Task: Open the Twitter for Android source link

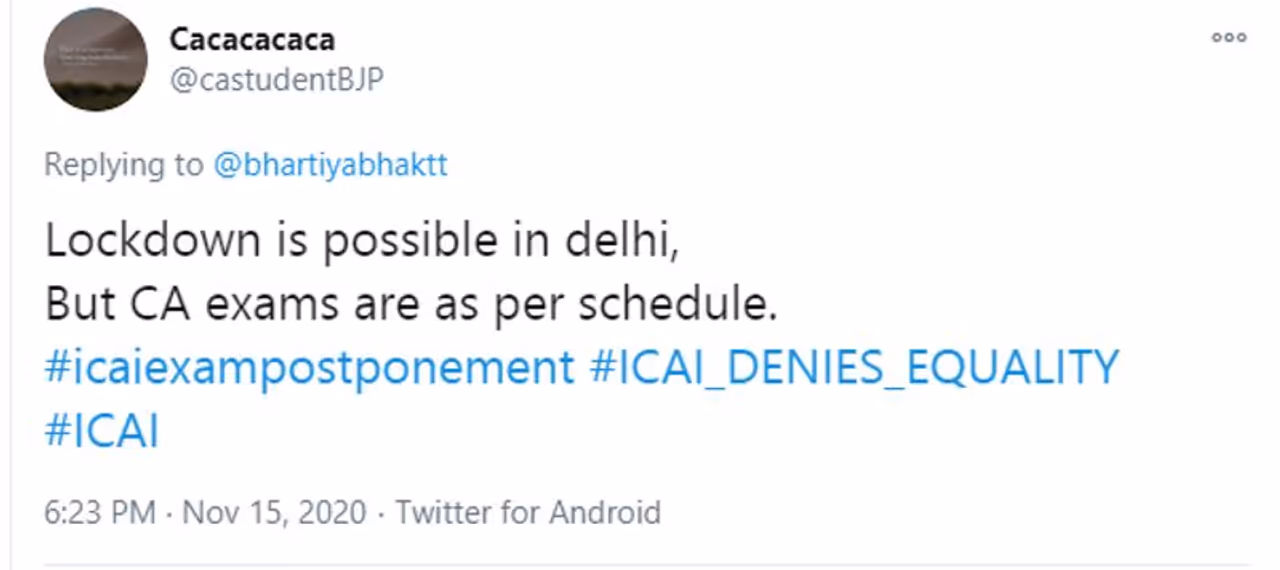Action: [x=528, y=513]
